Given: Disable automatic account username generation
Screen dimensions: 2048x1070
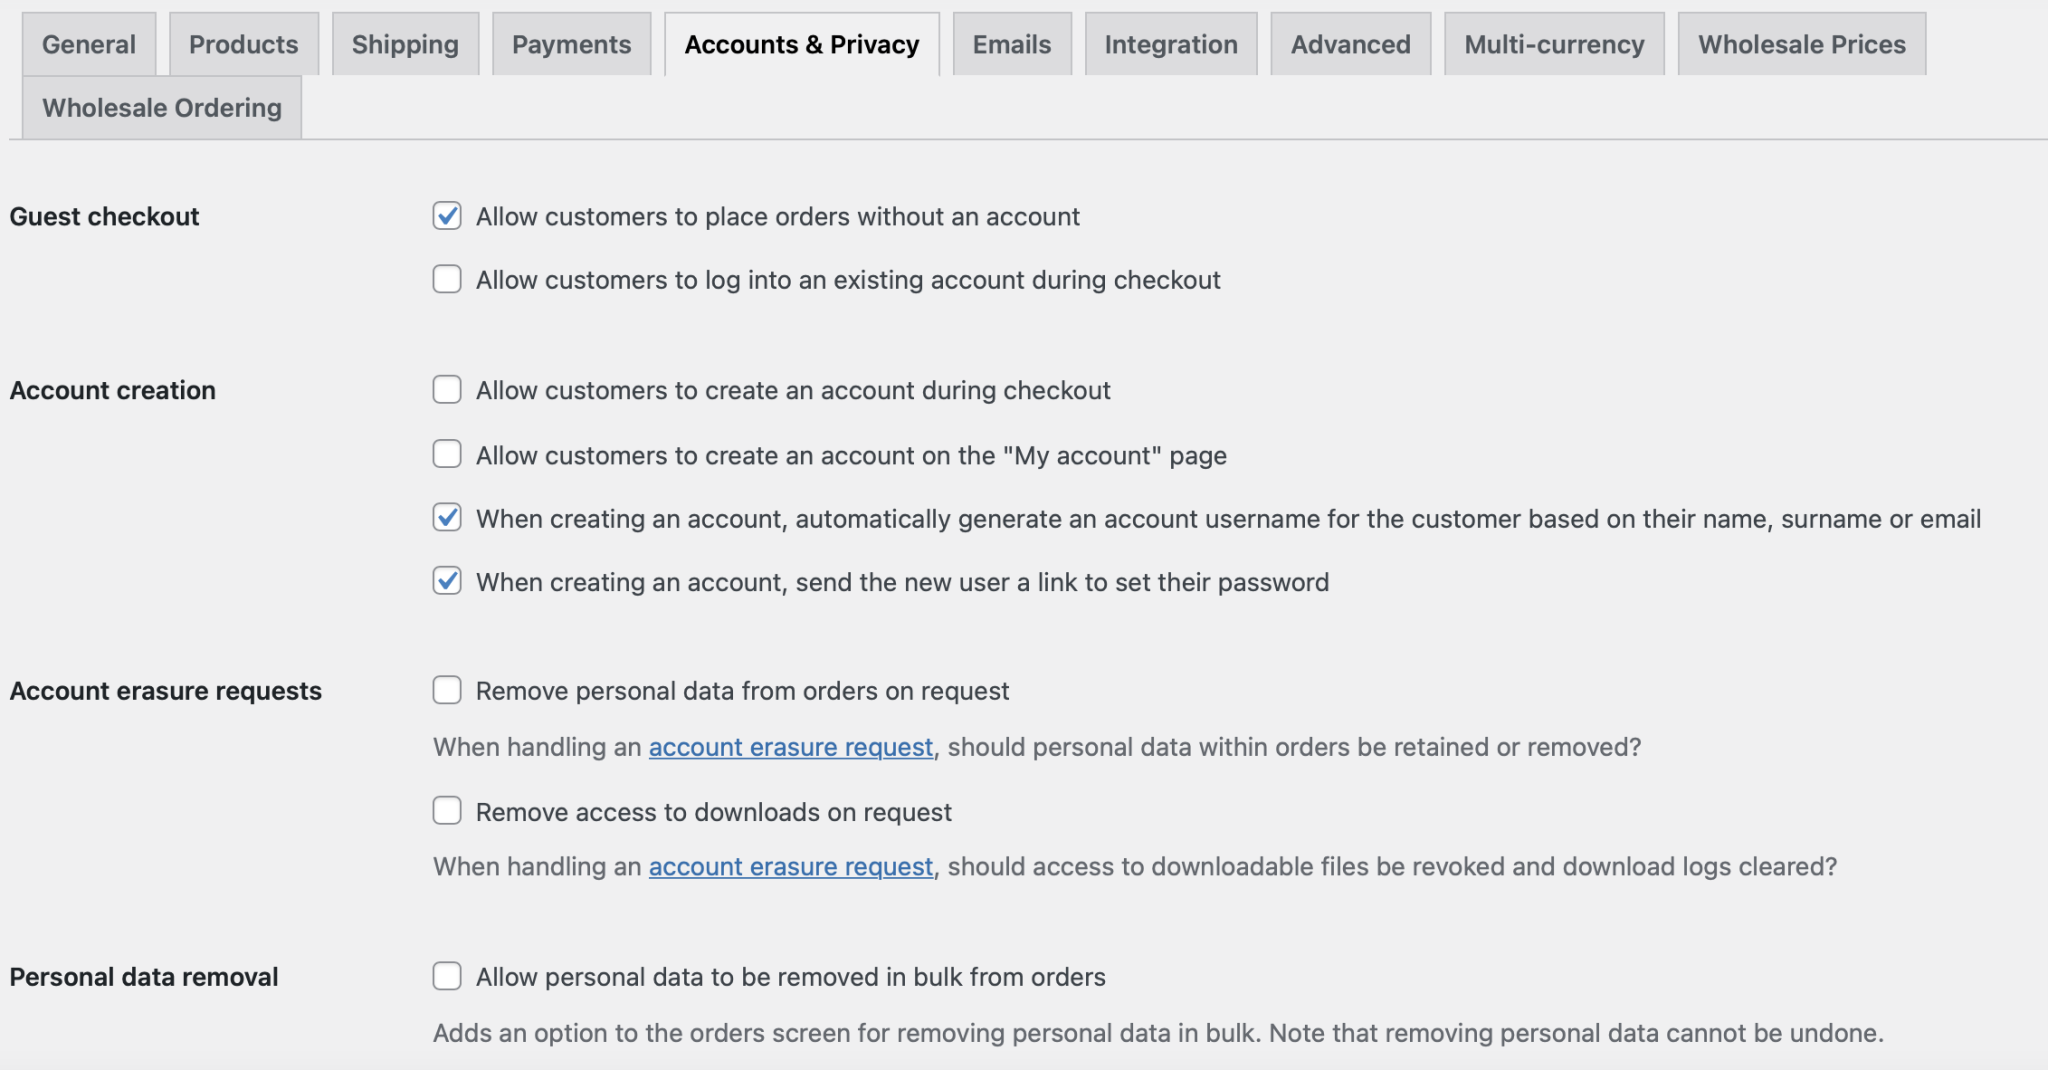Looking at the screenshot, I should tap(447, 518).
